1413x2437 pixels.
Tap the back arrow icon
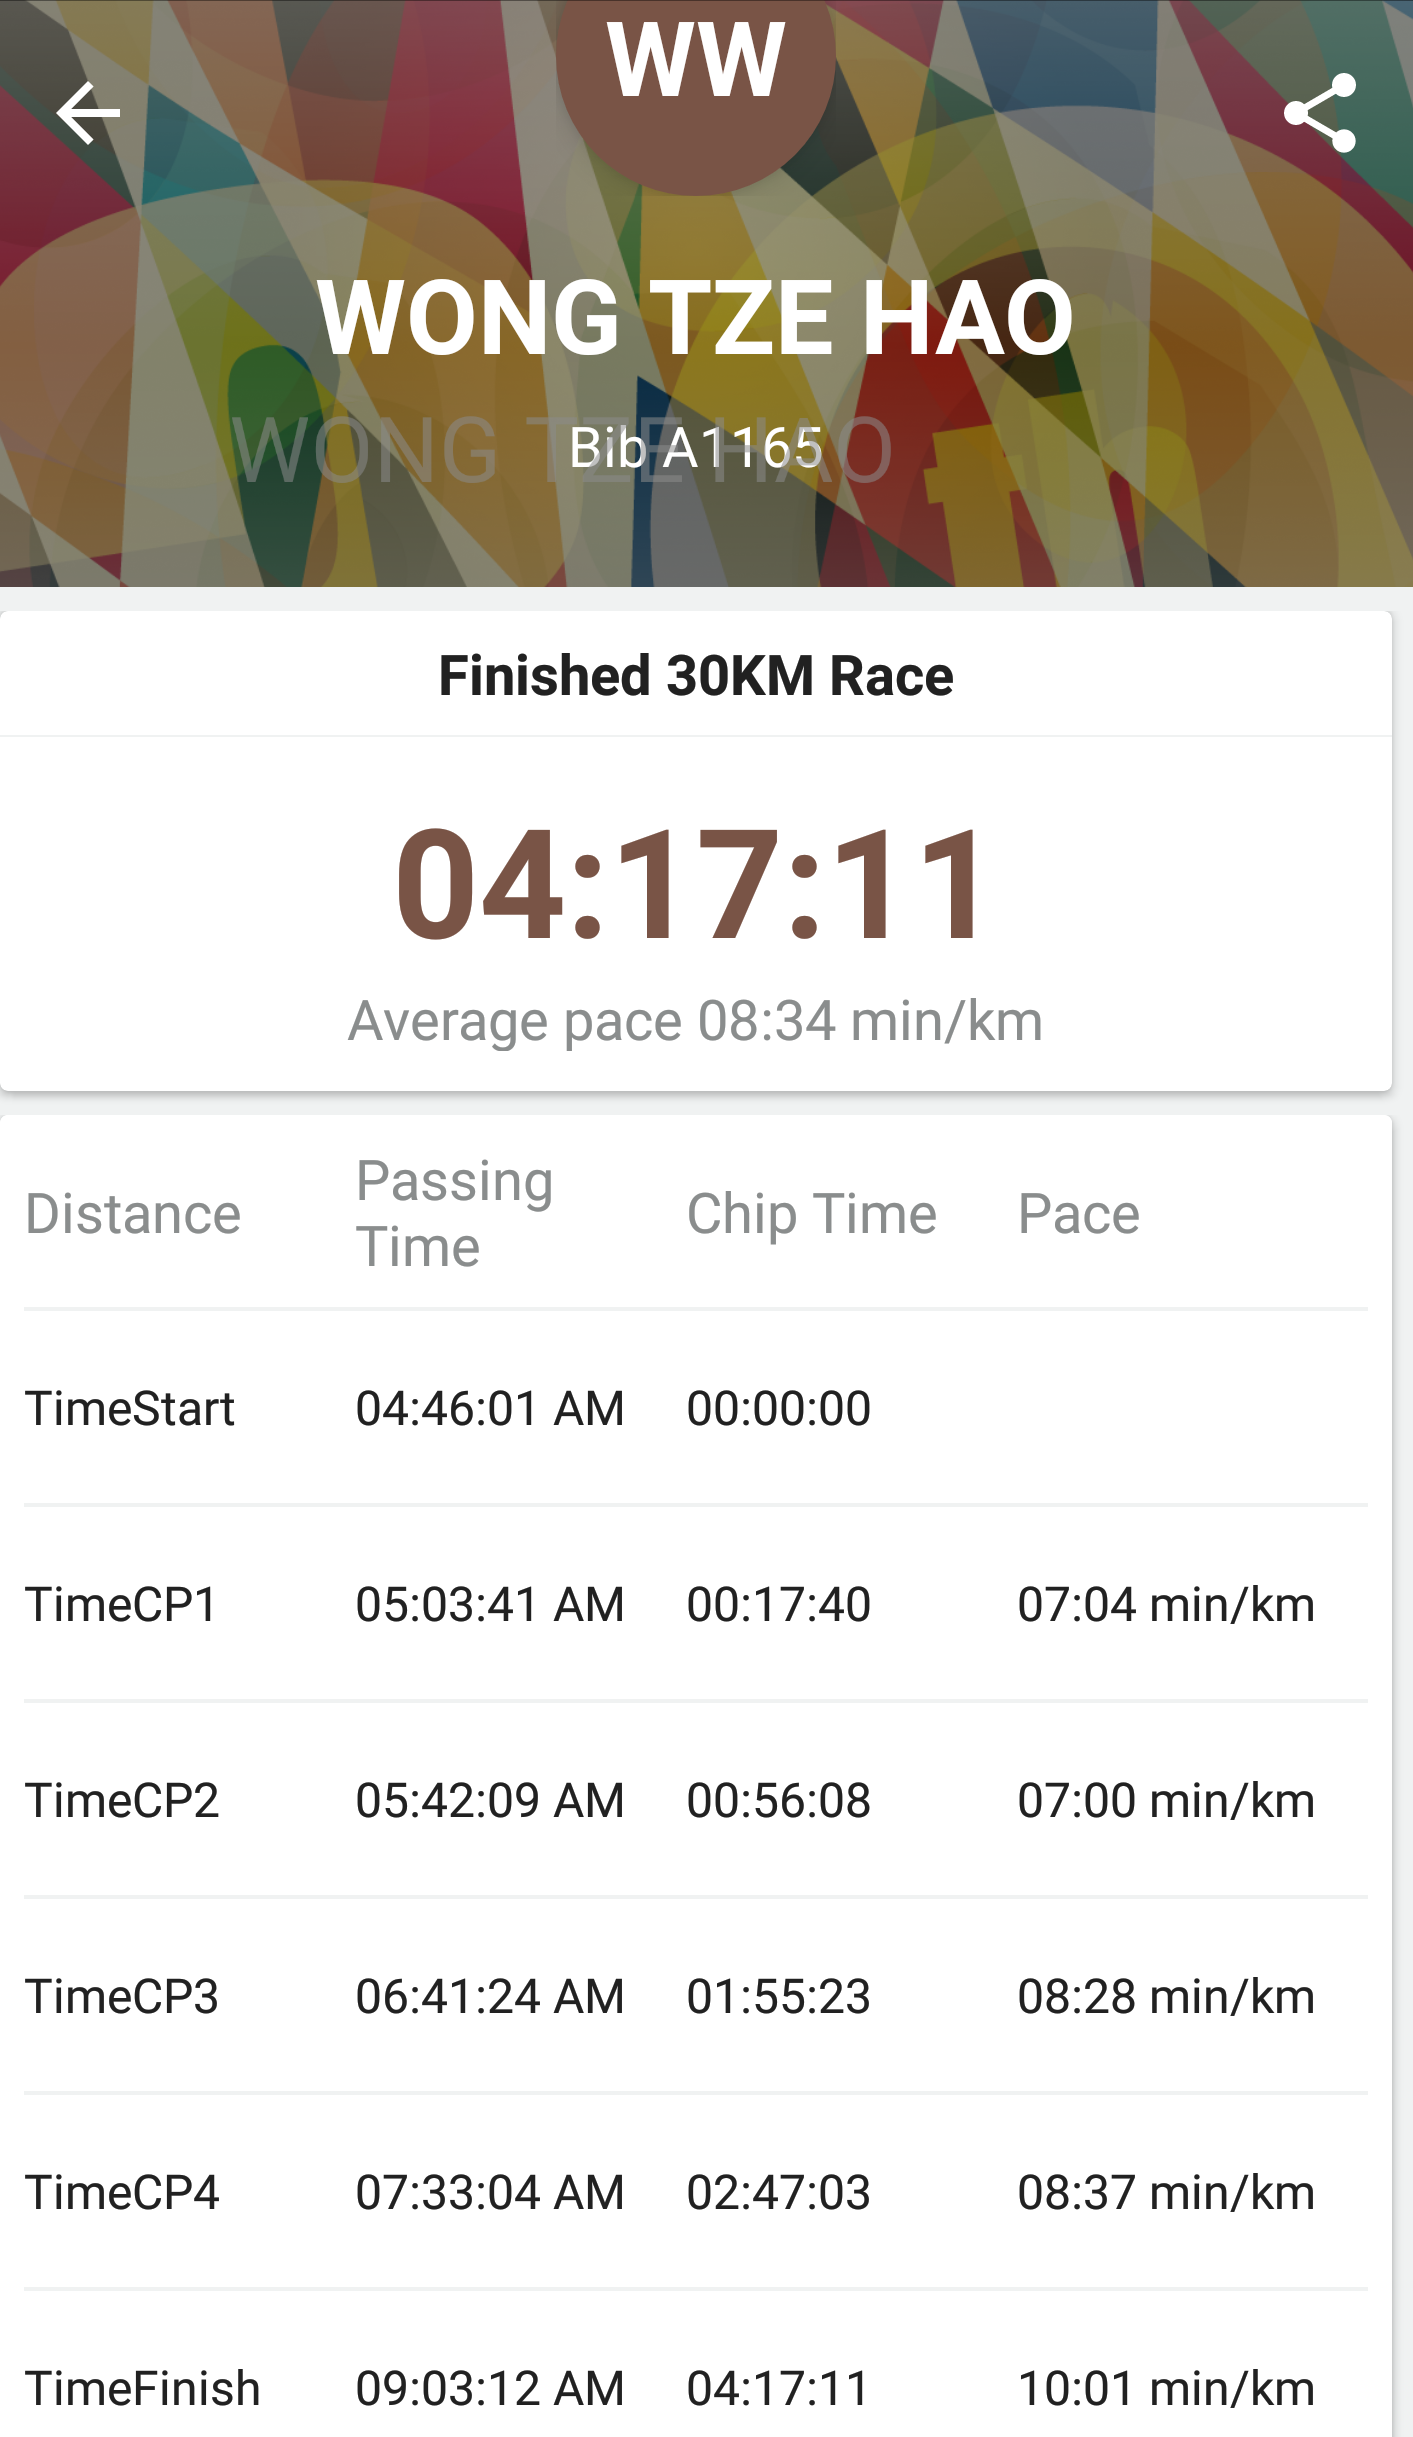click(x=88, y=113)
